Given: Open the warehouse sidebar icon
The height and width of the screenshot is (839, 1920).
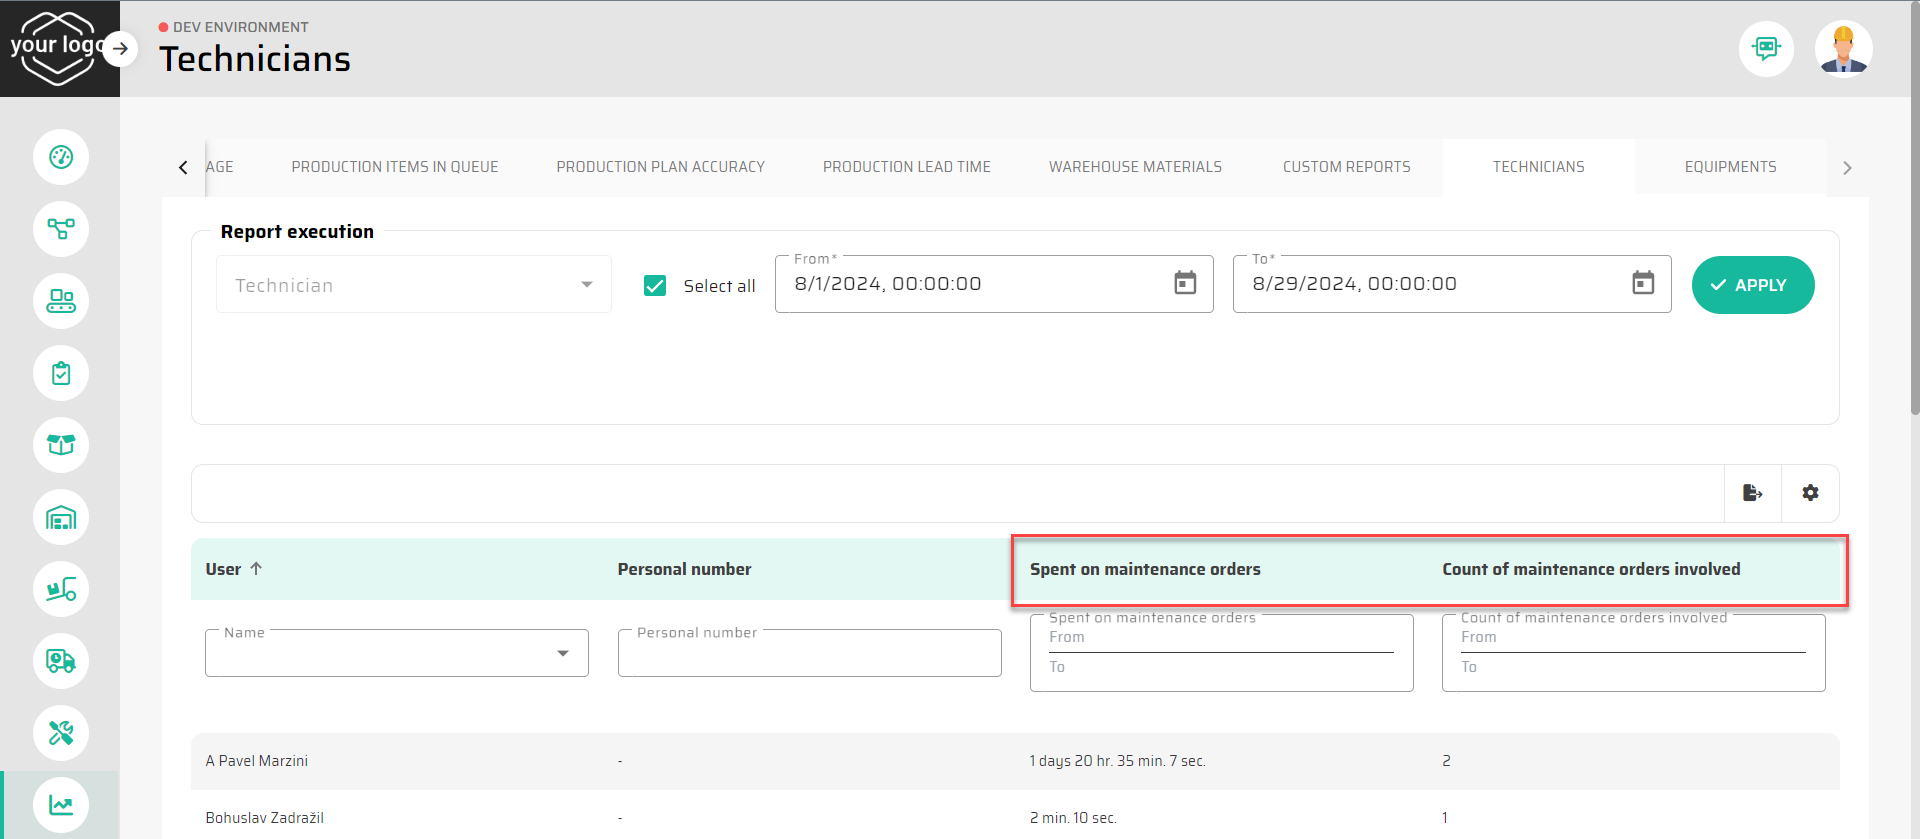Looking at the screenshot, I should click(61, 517).
